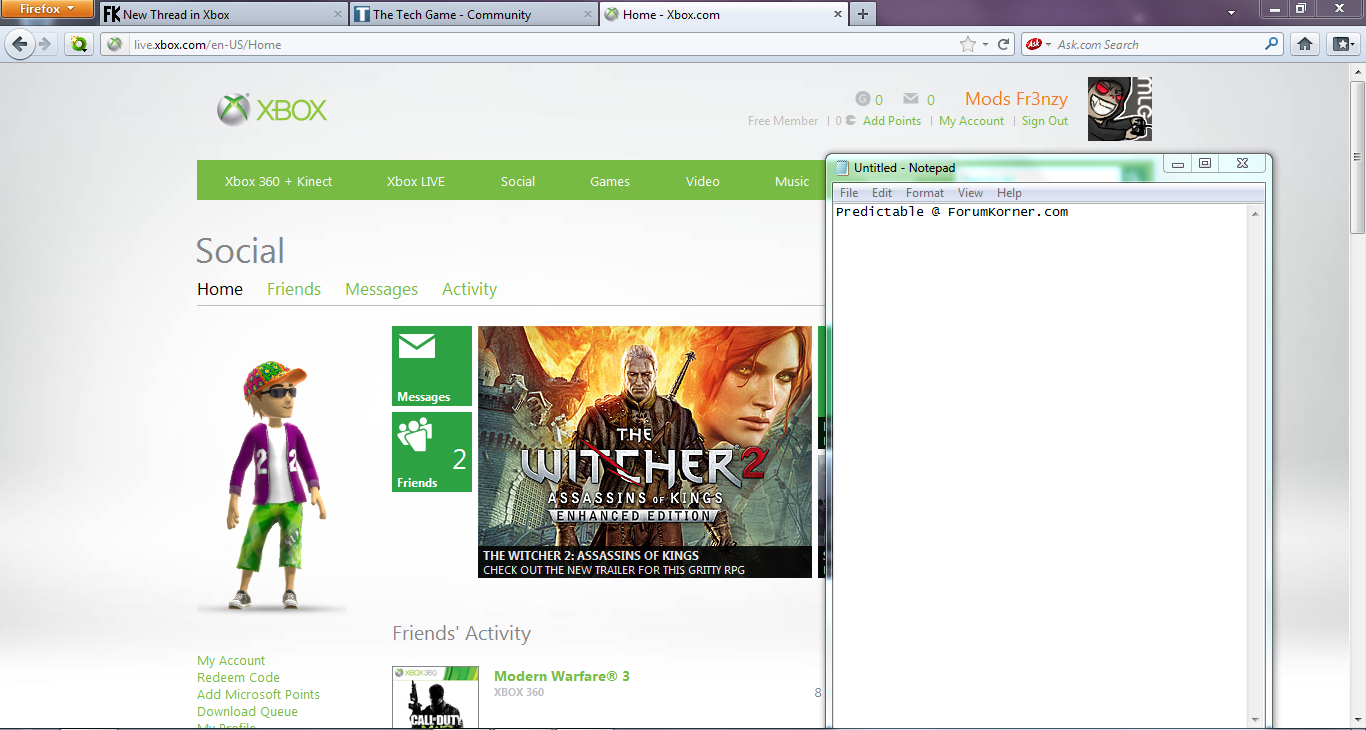Open Music in the green navigation bar
The width and height of the screenshot is (1366, 730).
point(792,181)
